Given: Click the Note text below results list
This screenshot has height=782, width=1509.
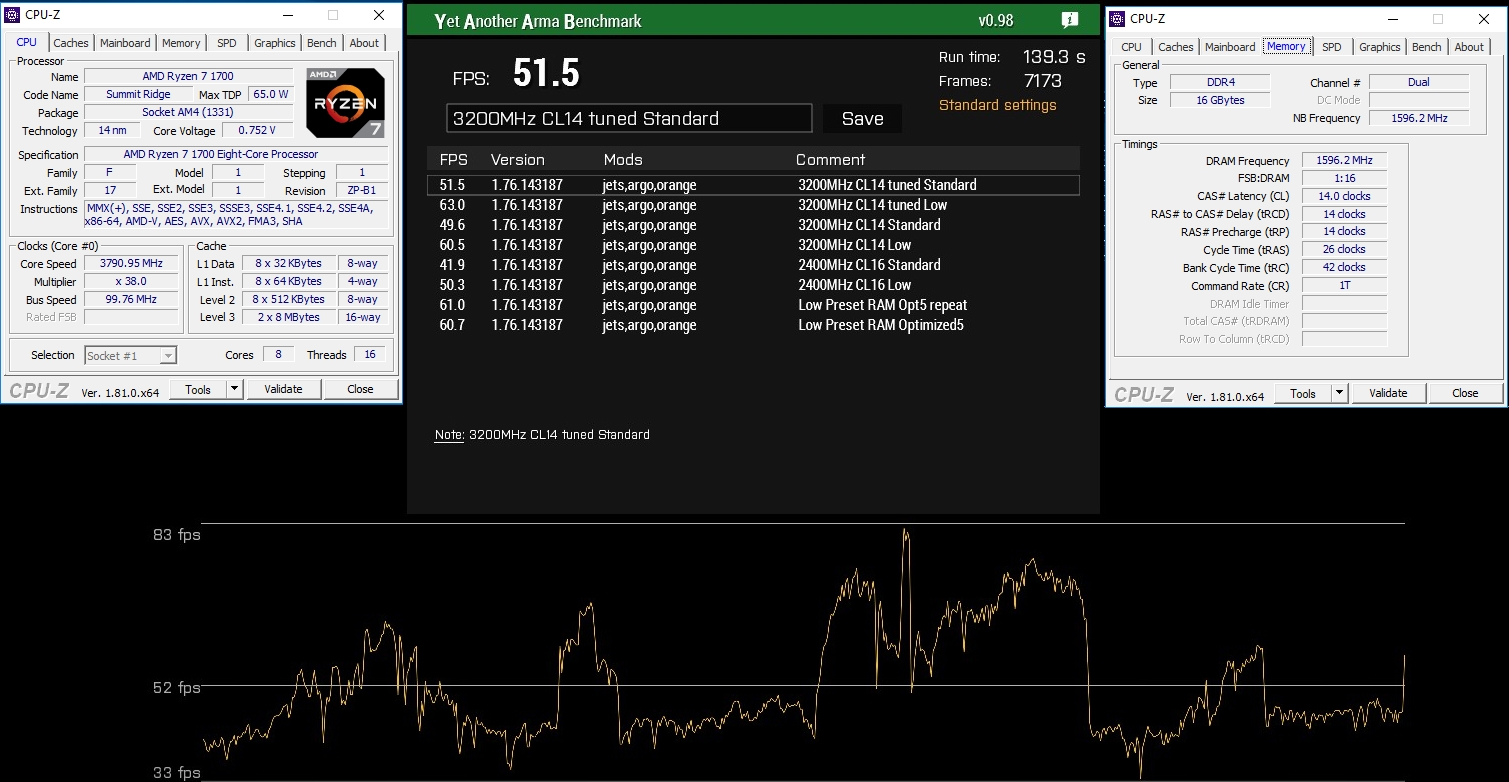Looking at the screenshot, I should [x=542, y=435].
